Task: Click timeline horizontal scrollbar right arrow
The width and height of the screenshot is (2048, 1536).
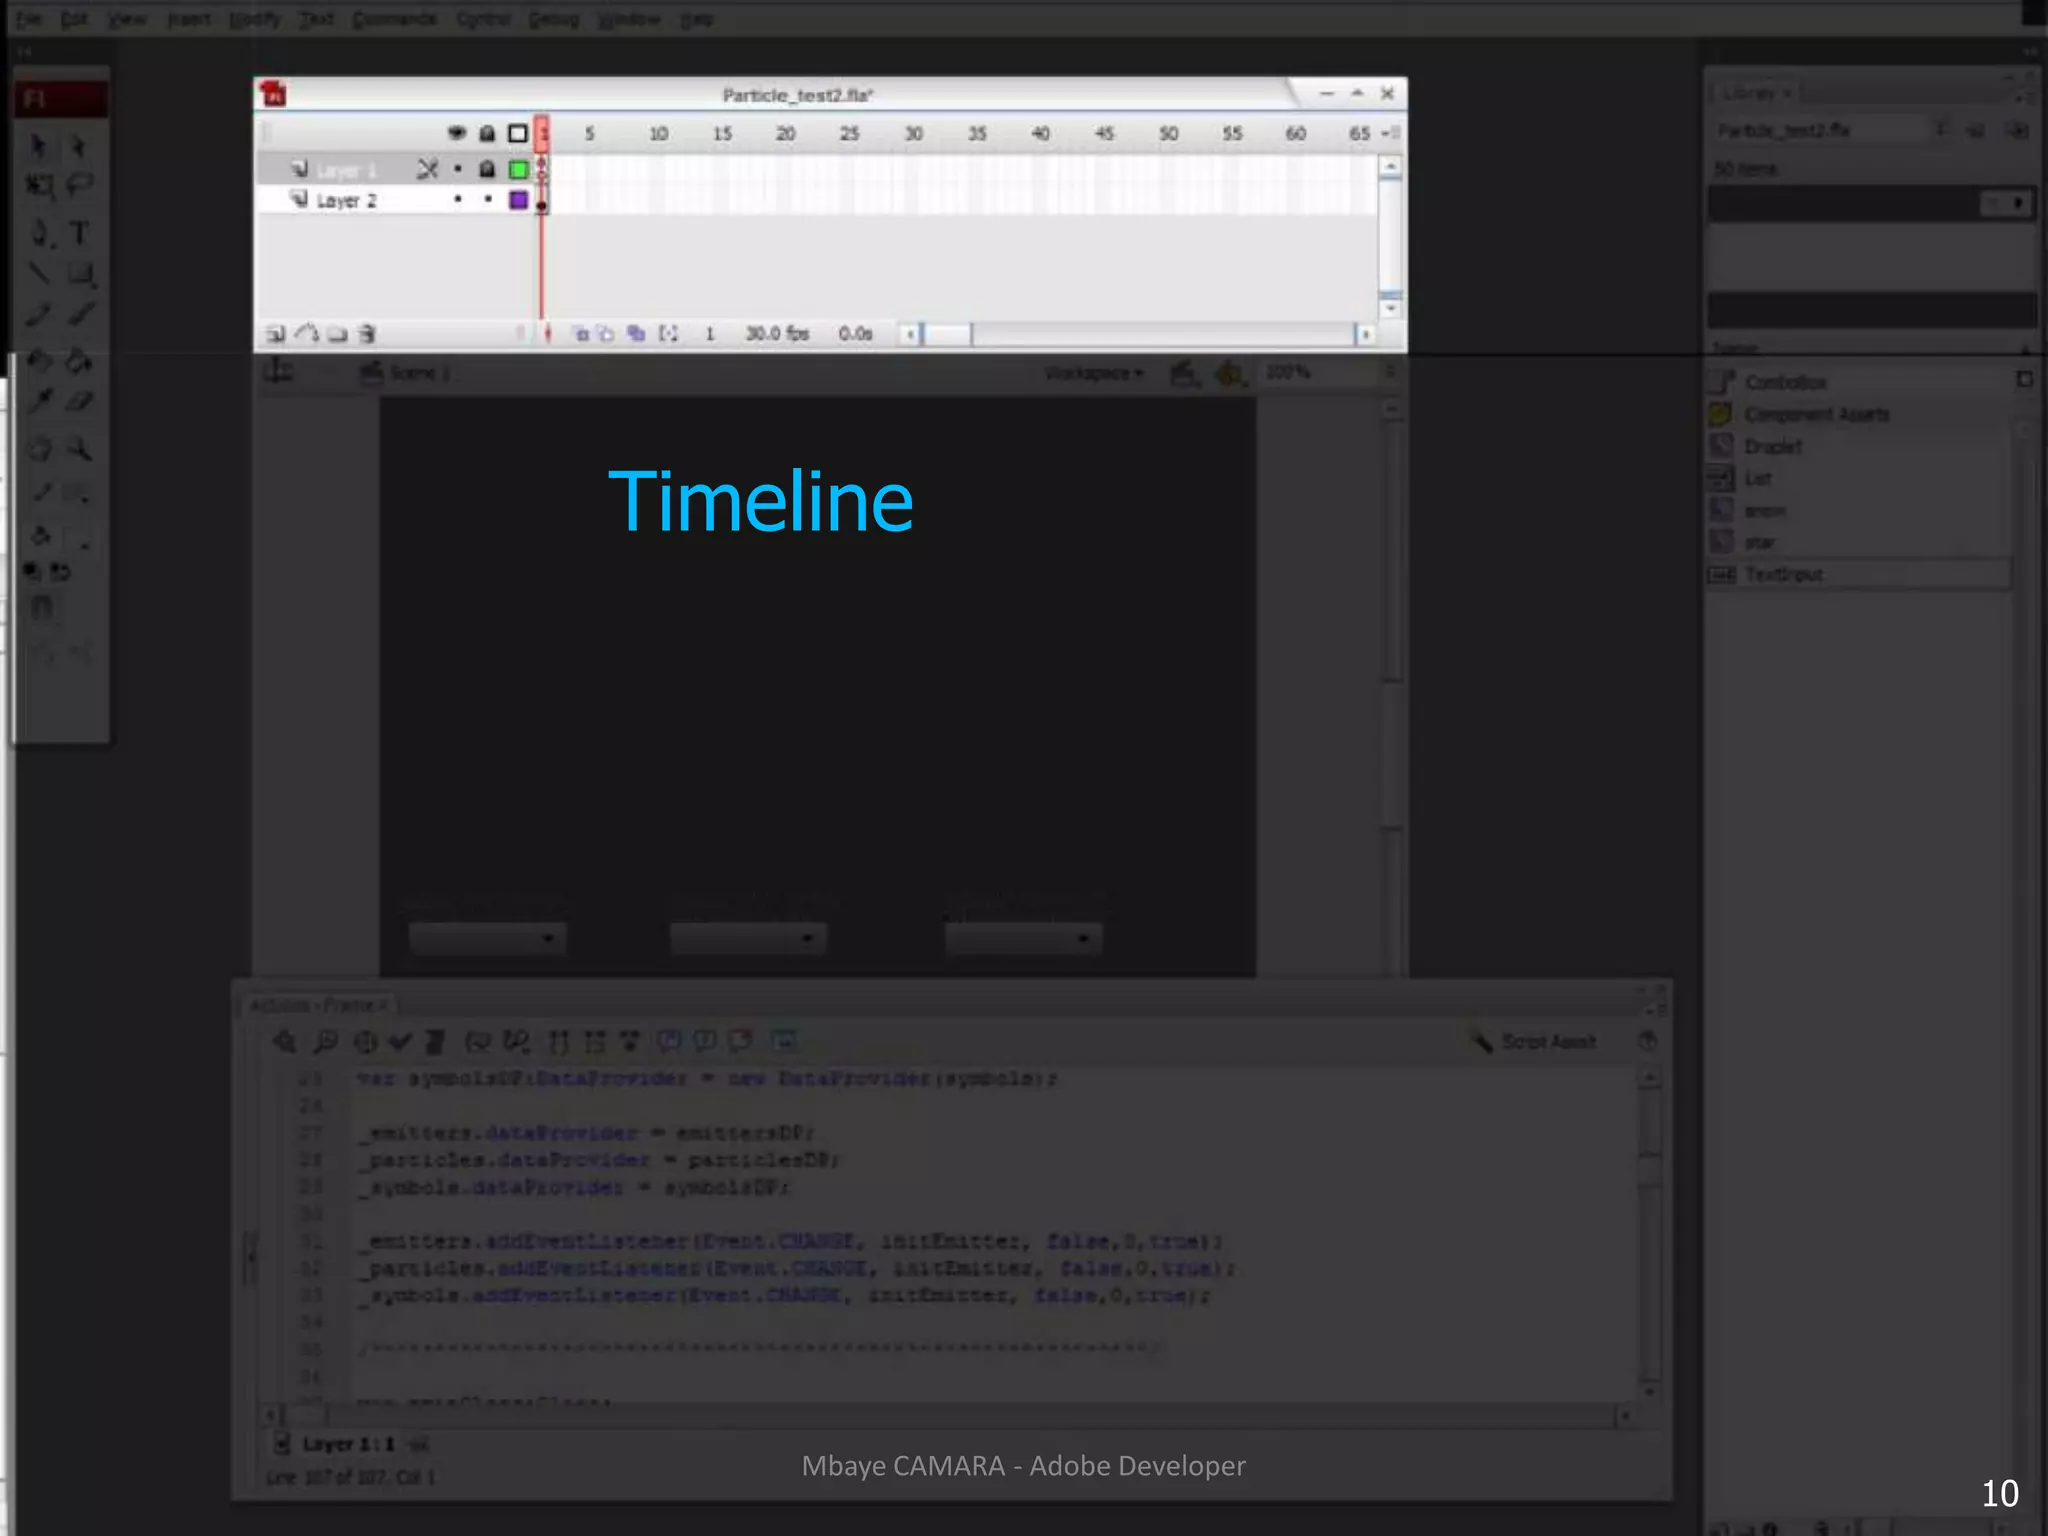Action: tap(1365, 334)
